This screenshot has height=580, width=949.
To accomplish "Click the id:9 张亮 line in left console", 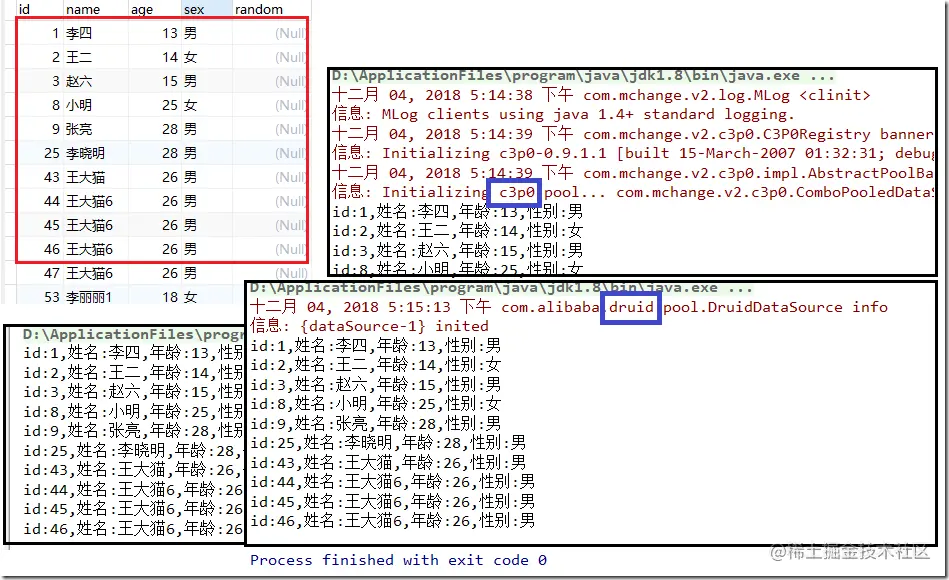I will pyautogui.click(x=133, y=431).
